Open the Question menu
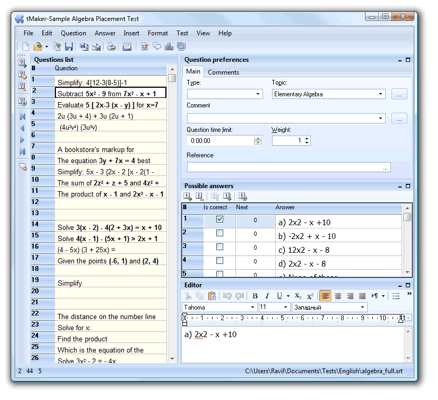438x400 pixels. 73,33
